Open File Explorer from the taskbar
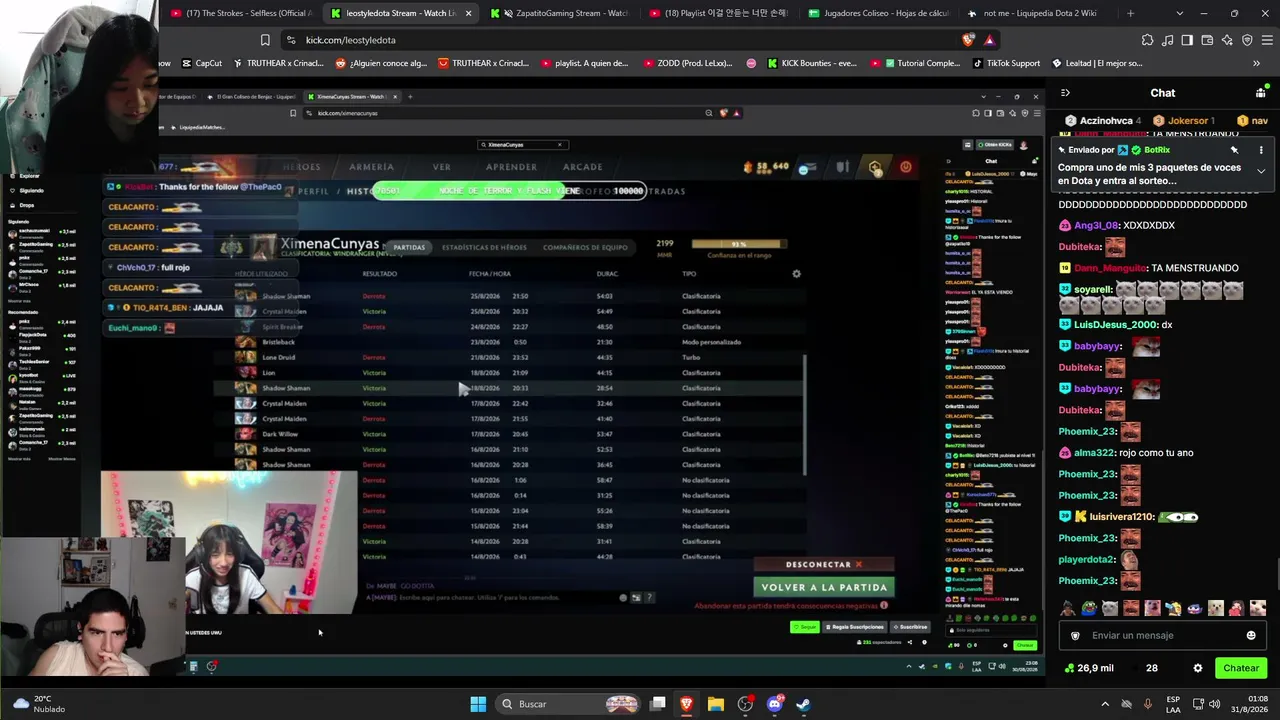The height and width of the screenshot is (720, 1280). pos(716,704)
